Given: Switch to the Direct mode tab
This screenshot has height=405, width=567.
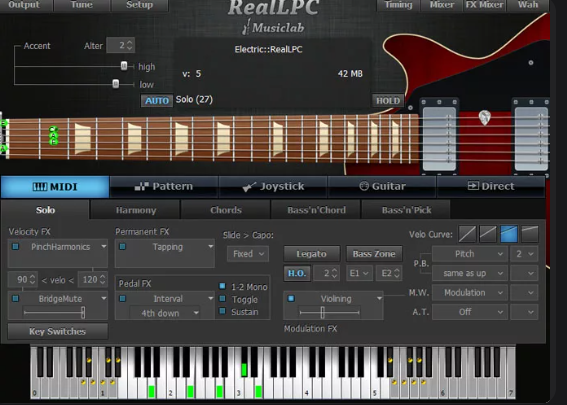Looking at the screenshot, I should tap(491, 187).
